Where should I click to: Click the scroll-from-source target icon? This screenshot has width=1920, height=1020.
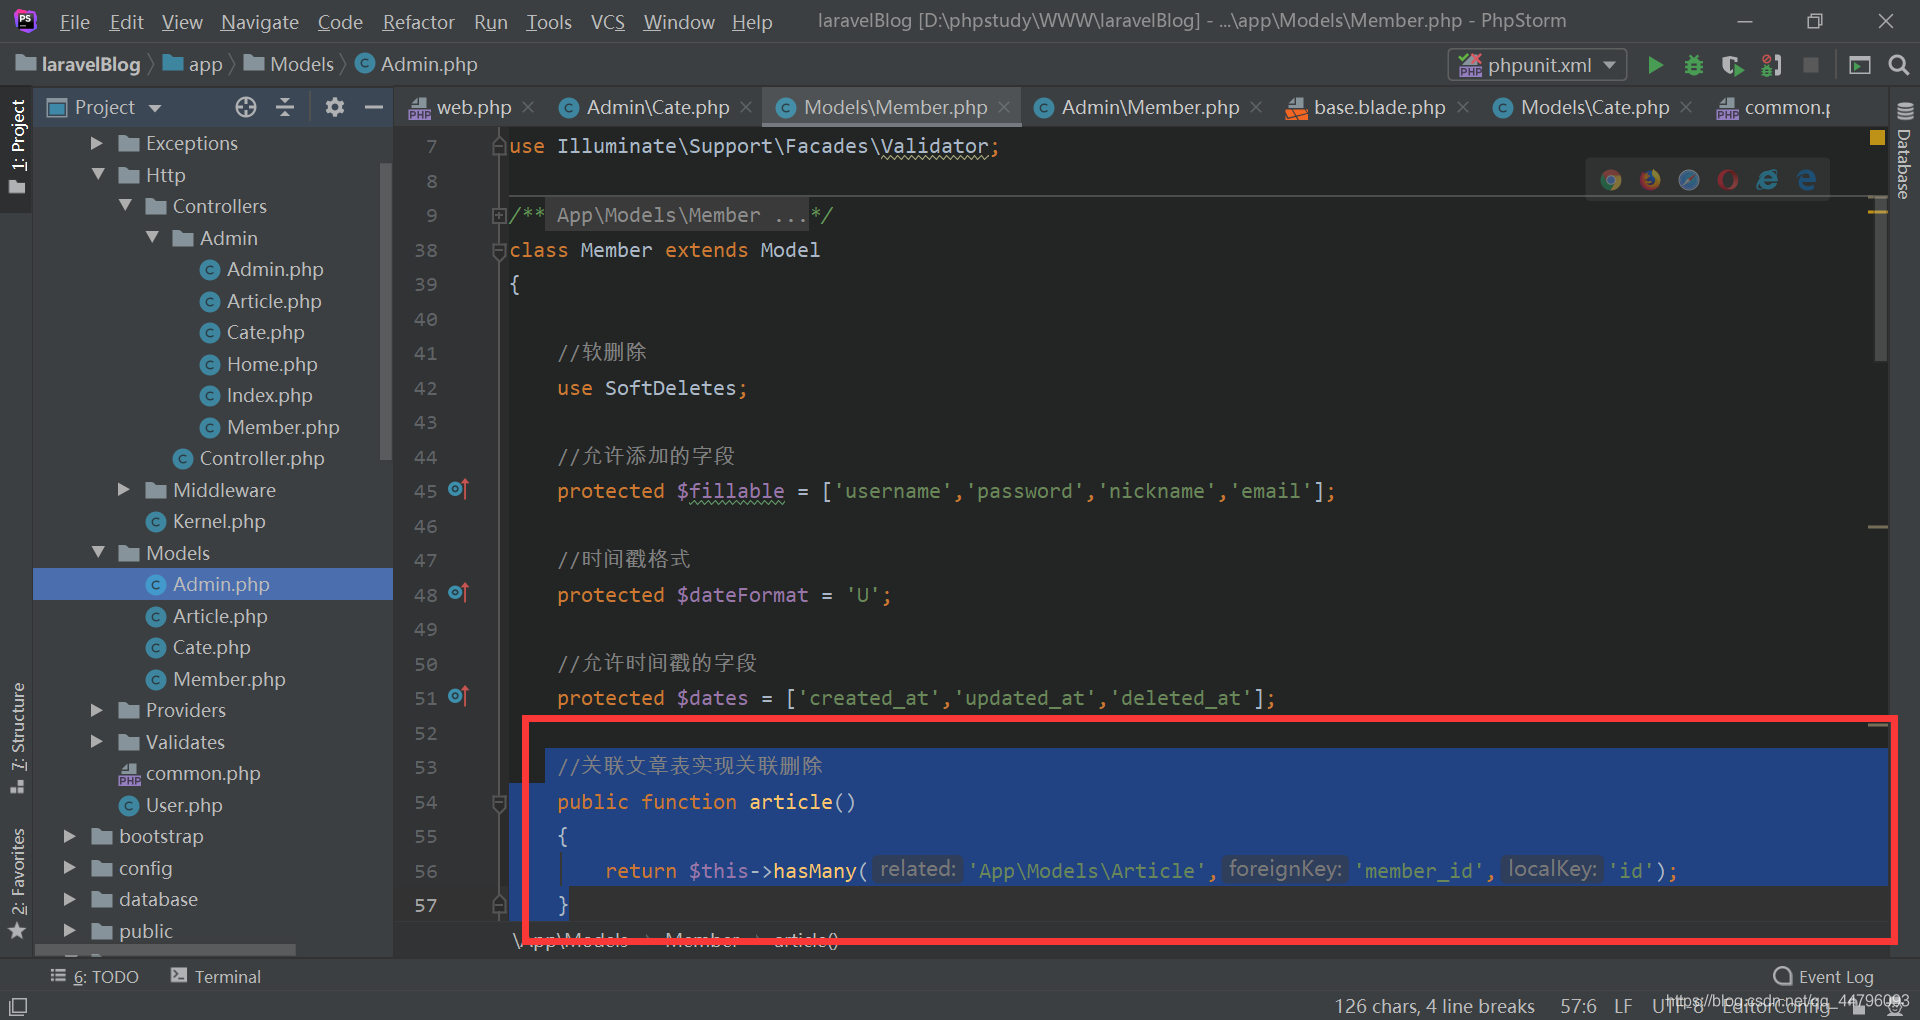coord(246,107)
